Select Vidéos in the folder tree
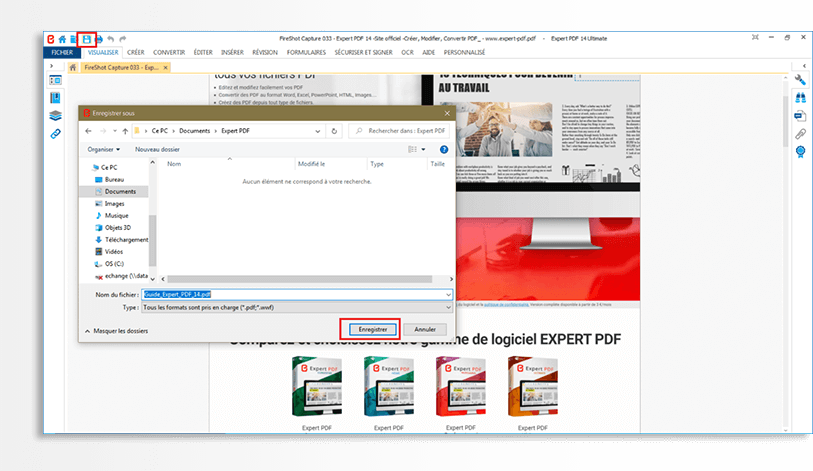 (114, 252)
